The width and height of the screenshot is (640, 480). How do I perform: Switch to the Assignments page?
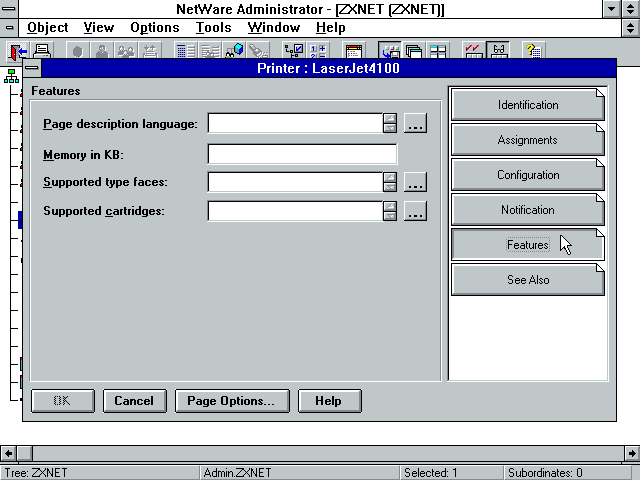point(528,140)
